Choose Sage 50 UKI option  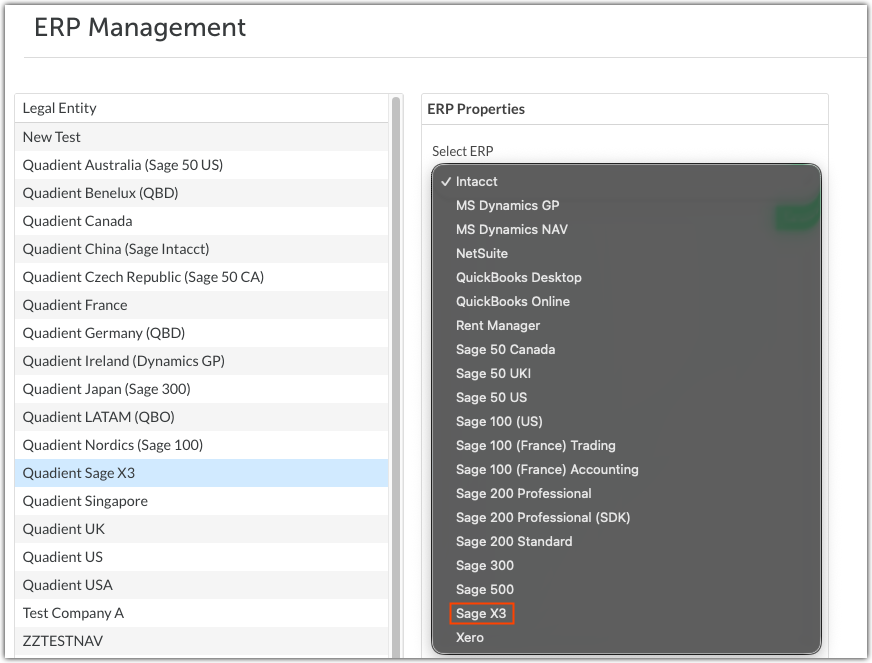coord(626,373)
